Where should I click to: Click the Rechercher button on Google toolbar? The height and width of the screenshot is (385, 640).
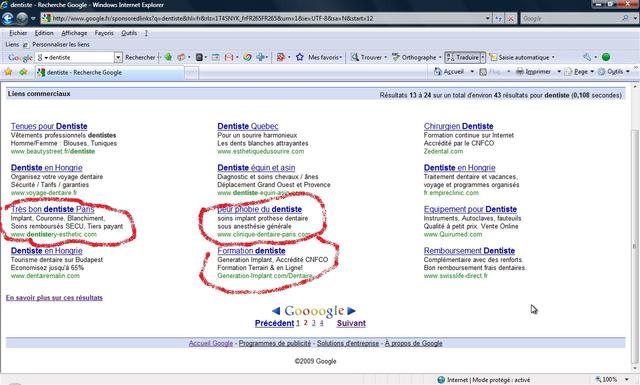(x=140, y=58)
